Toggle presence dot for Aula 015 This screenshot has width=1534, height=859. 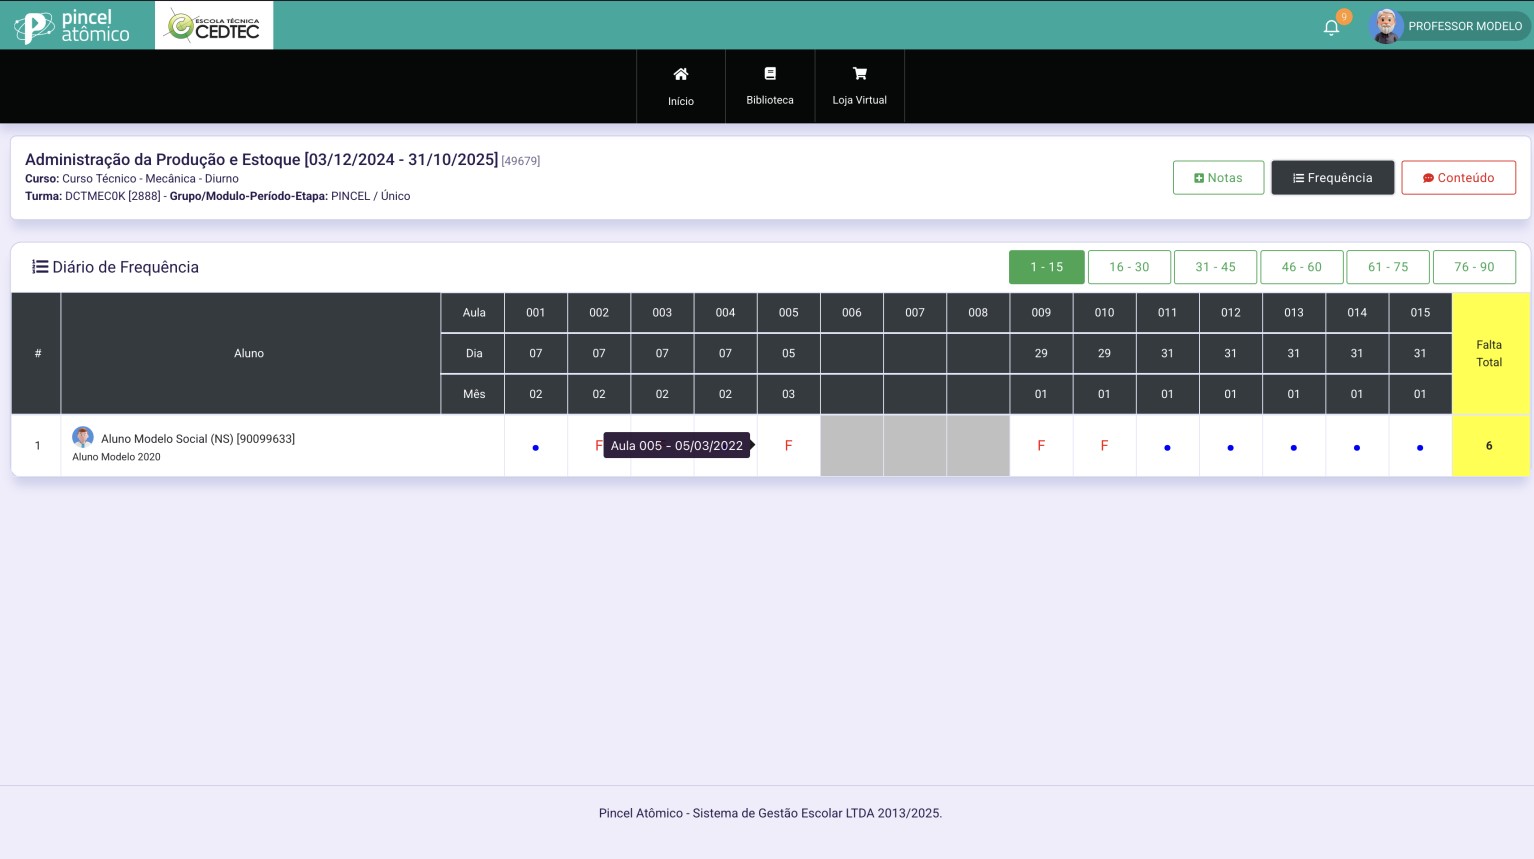[1420, 447]
